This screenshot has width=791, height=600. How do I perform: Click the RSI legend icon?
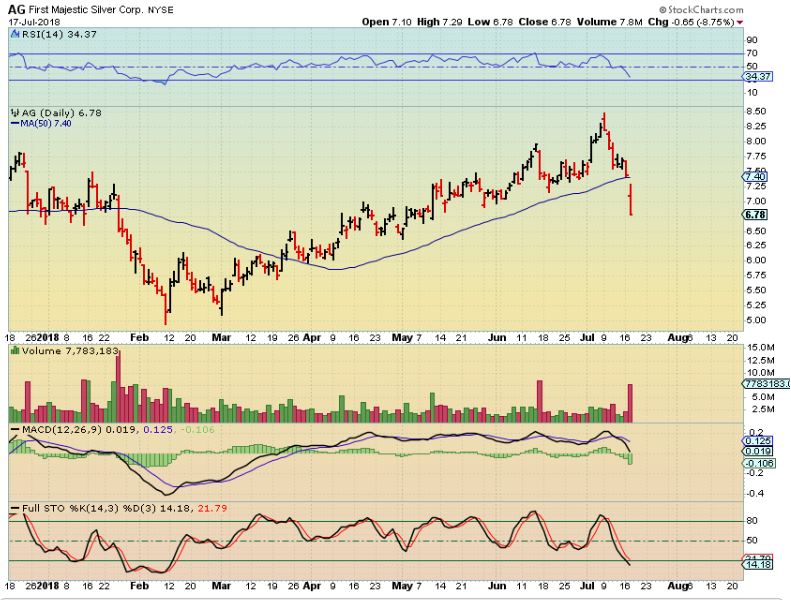(x=15, y=34)
